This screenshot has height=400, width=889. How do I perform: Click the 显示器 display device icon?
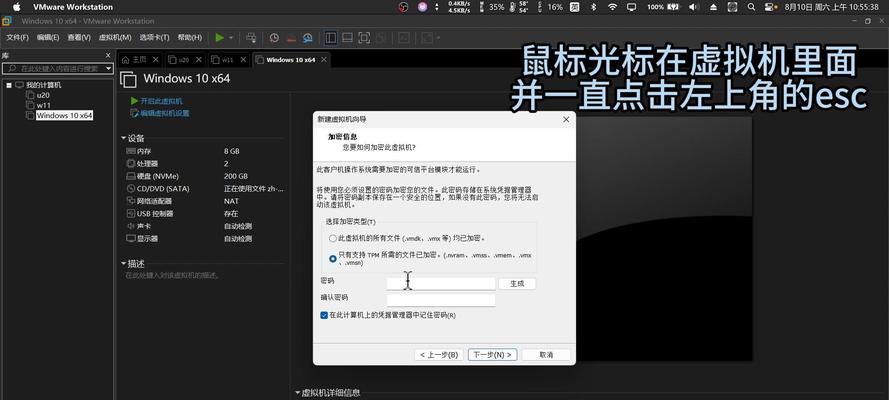coord(131,239)
